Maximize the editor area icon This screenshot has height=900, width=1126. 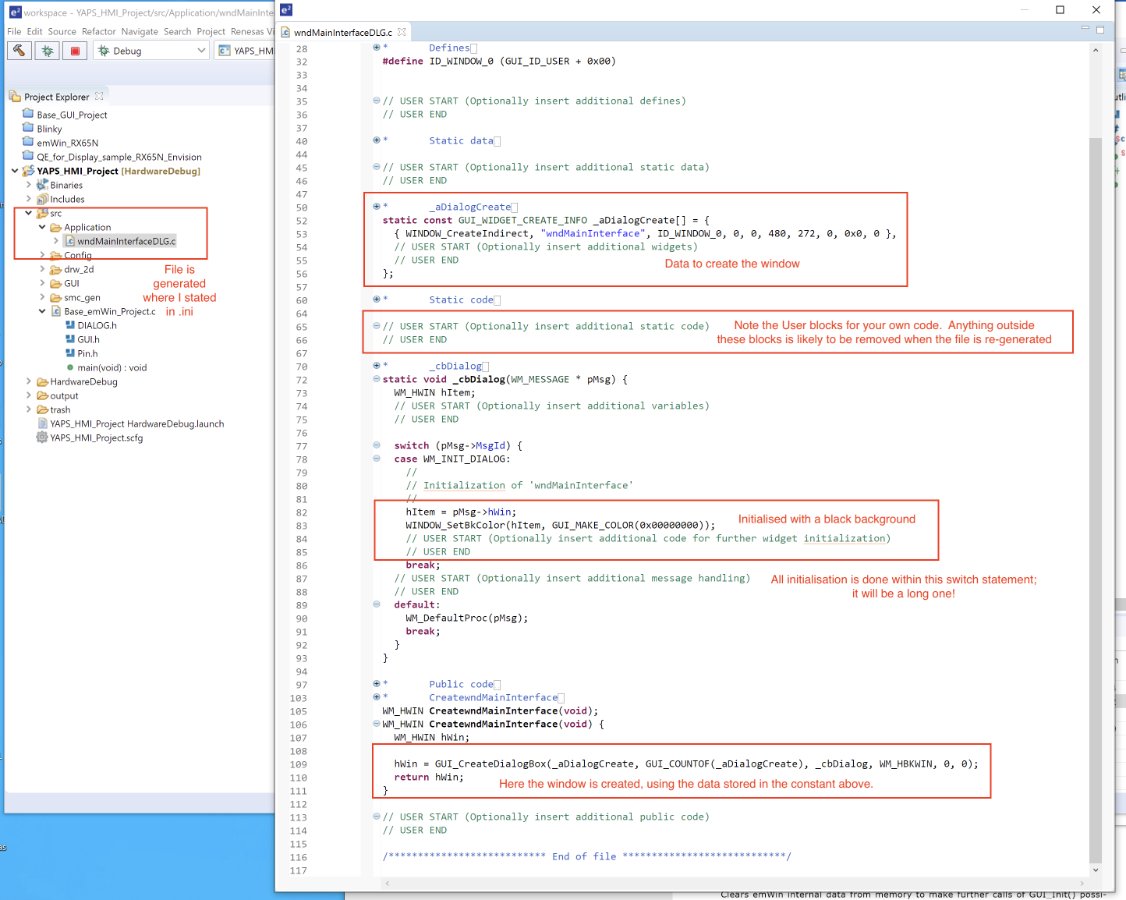(1099, 29)
